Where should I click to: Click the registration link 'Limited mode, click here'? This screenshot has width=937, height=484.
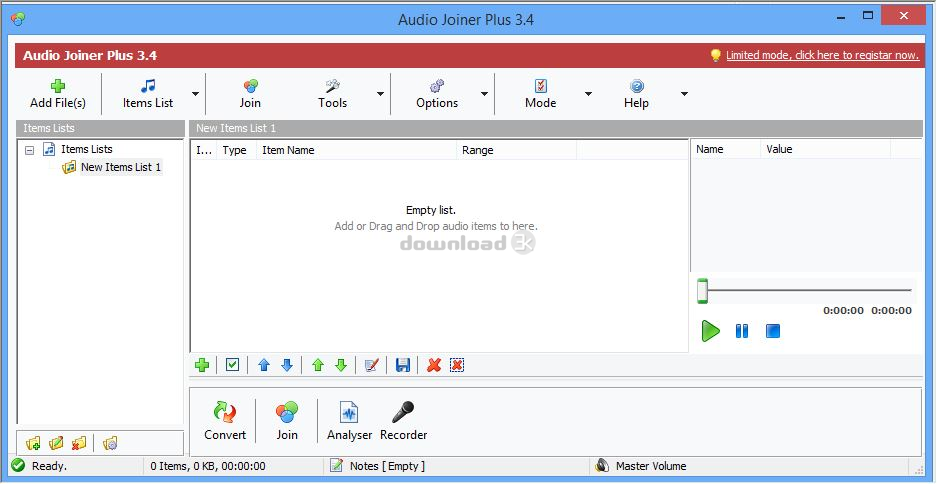822,55
